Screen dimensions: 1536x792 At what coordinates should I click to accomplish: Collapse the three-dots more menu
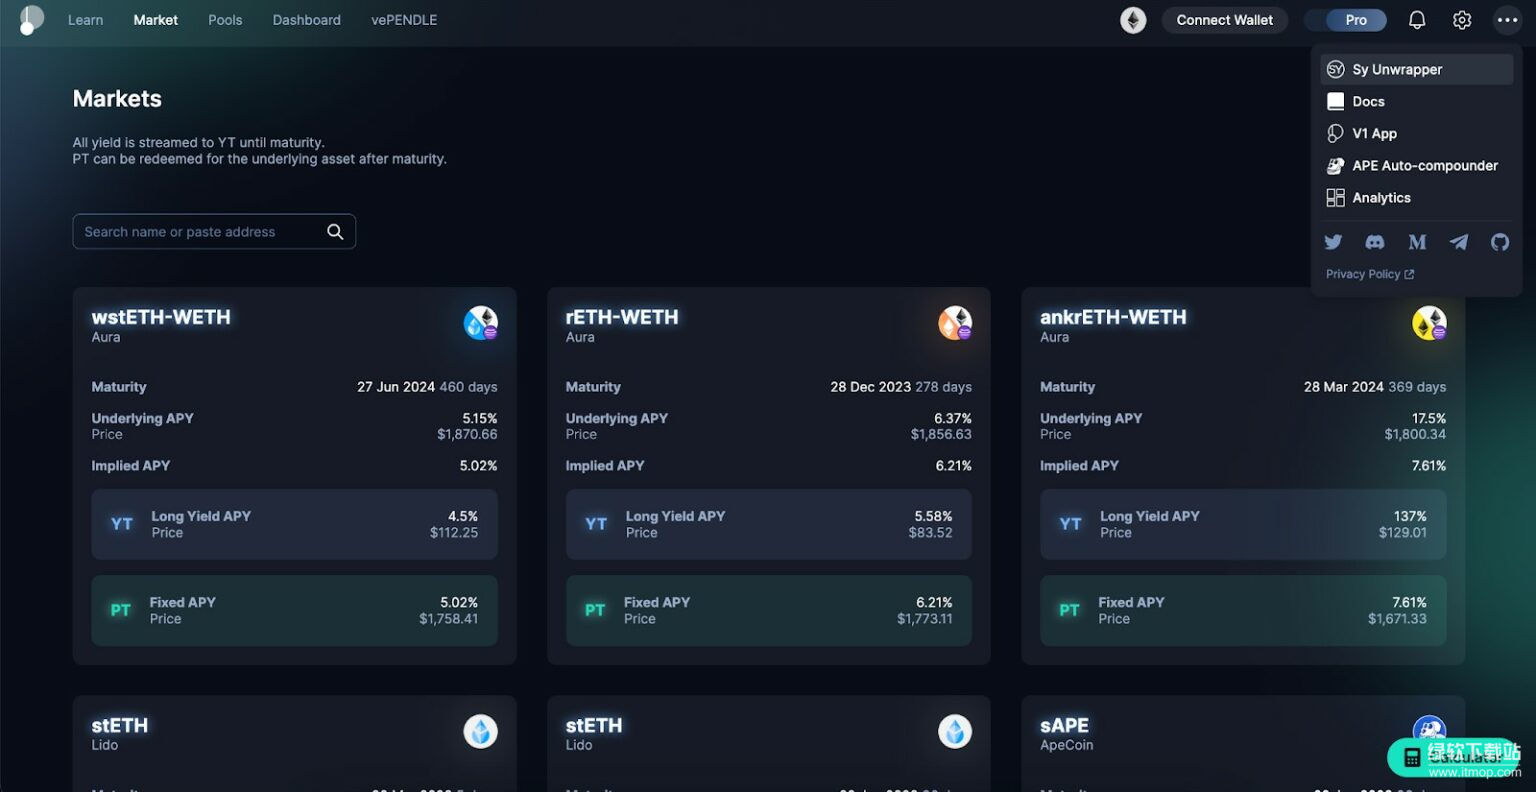pos(1508,20)
